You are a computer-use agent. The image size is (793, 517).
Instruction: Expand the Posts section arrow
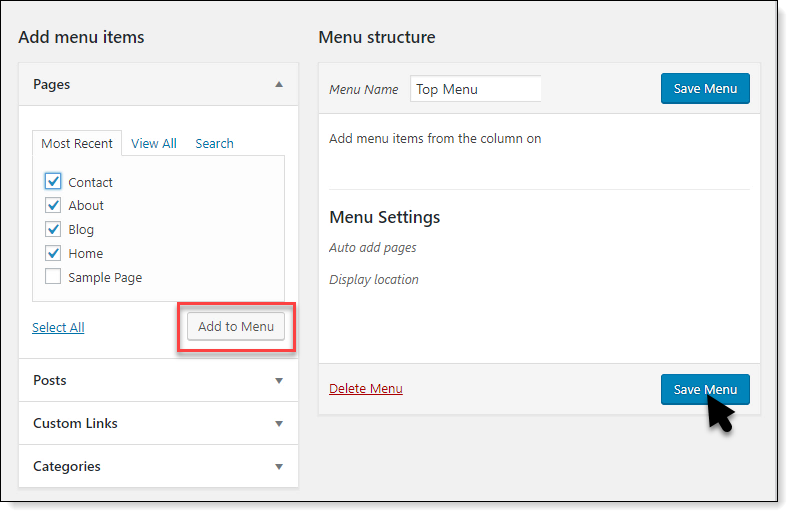[x=279, y=381]
